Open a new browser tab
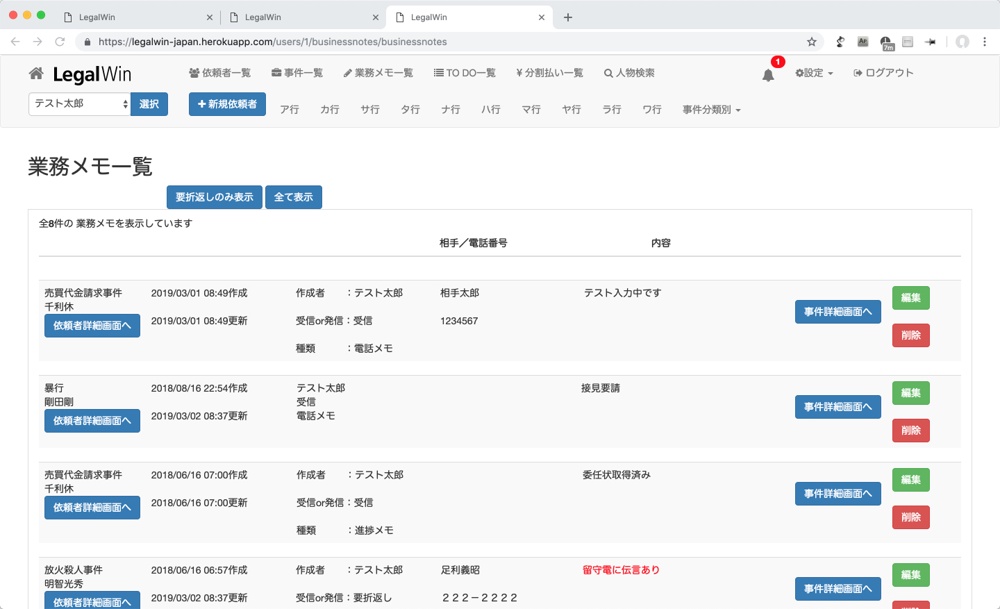Screen dimensions: 1000x609 point(568,17)
